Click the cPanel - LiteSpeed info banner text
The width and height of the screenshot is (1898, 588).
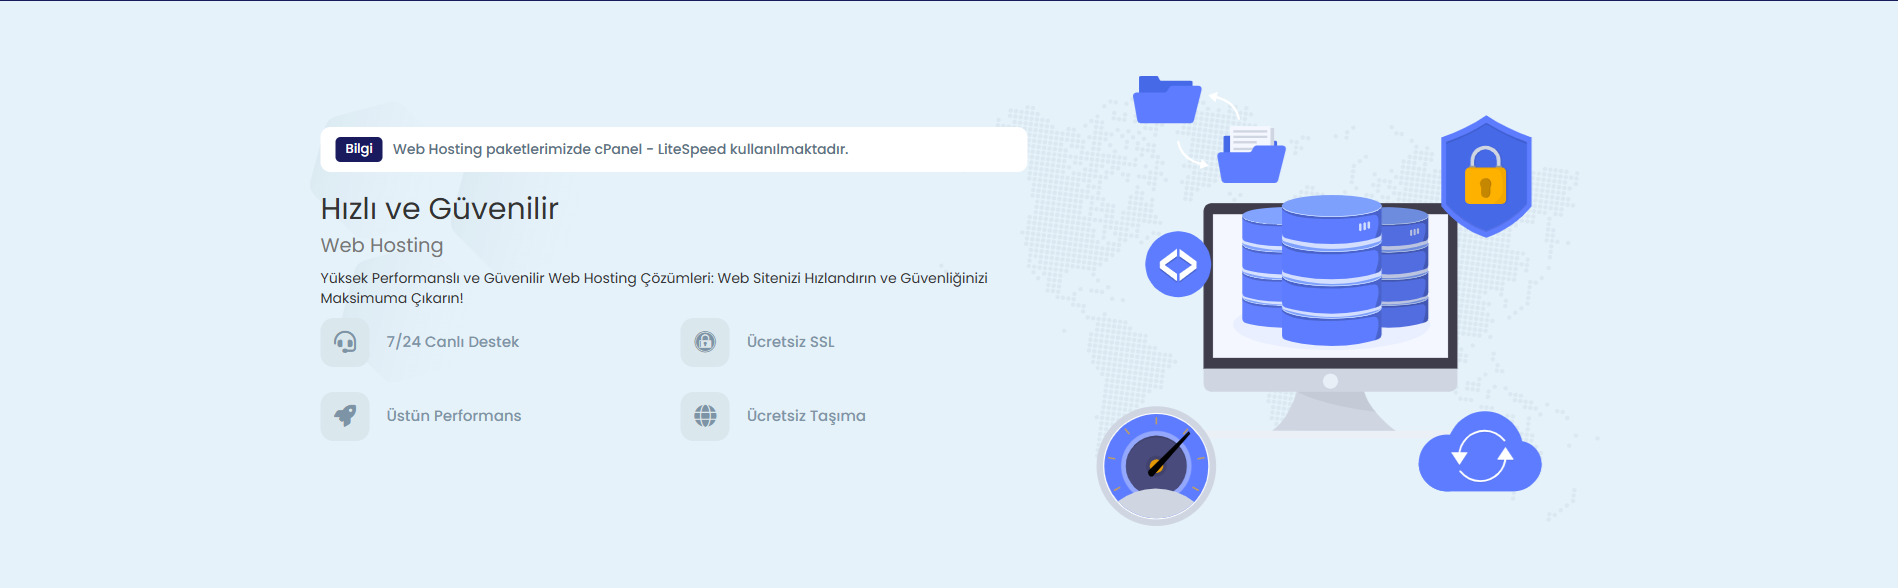[620, 149]
